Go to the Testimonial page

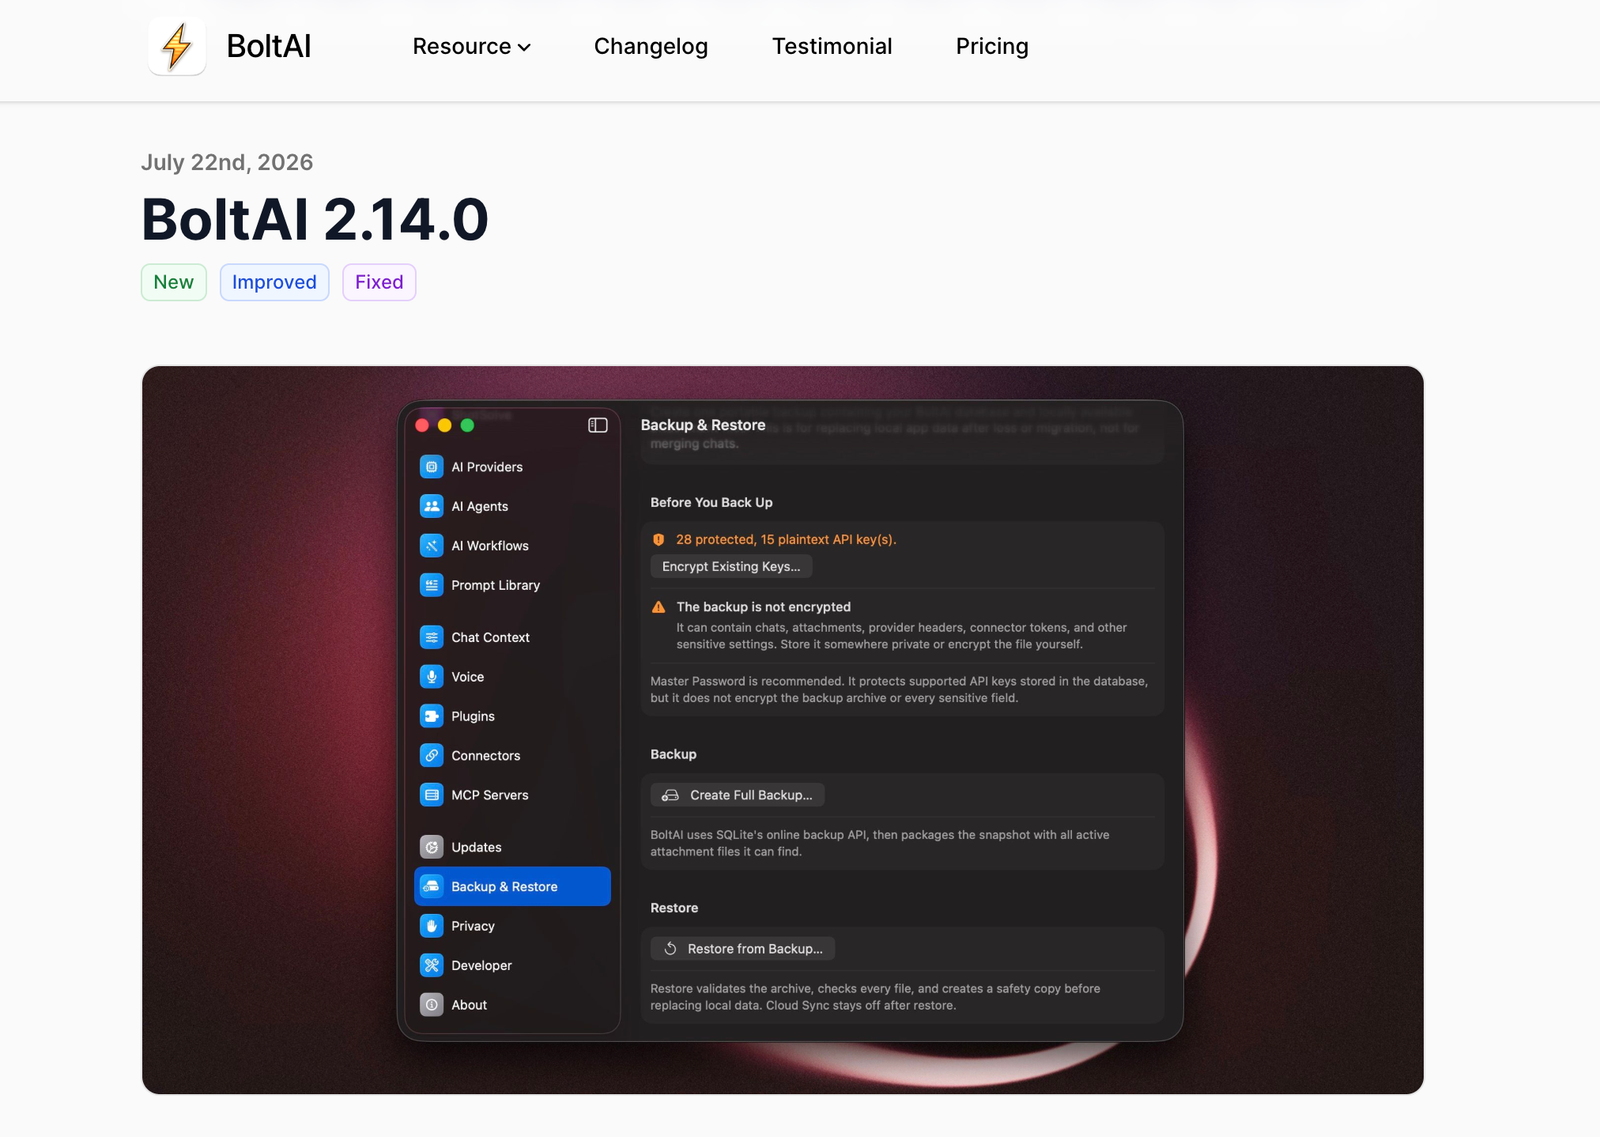click(832, 46)
